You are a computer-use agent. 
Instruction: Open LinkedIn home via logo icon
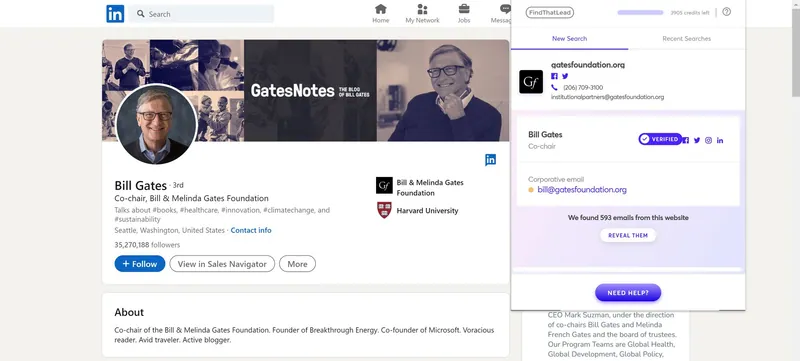[115, 14]
